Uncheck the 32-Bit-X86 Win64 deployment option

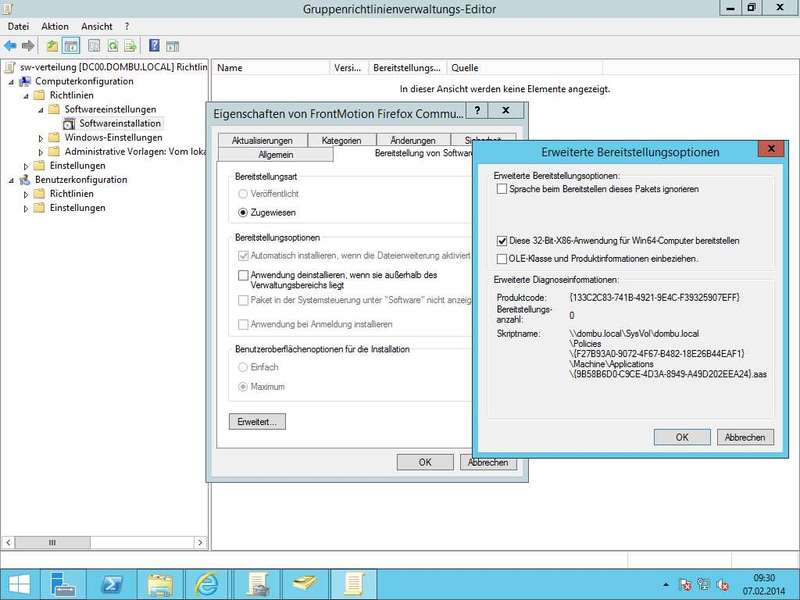[502, 241]
